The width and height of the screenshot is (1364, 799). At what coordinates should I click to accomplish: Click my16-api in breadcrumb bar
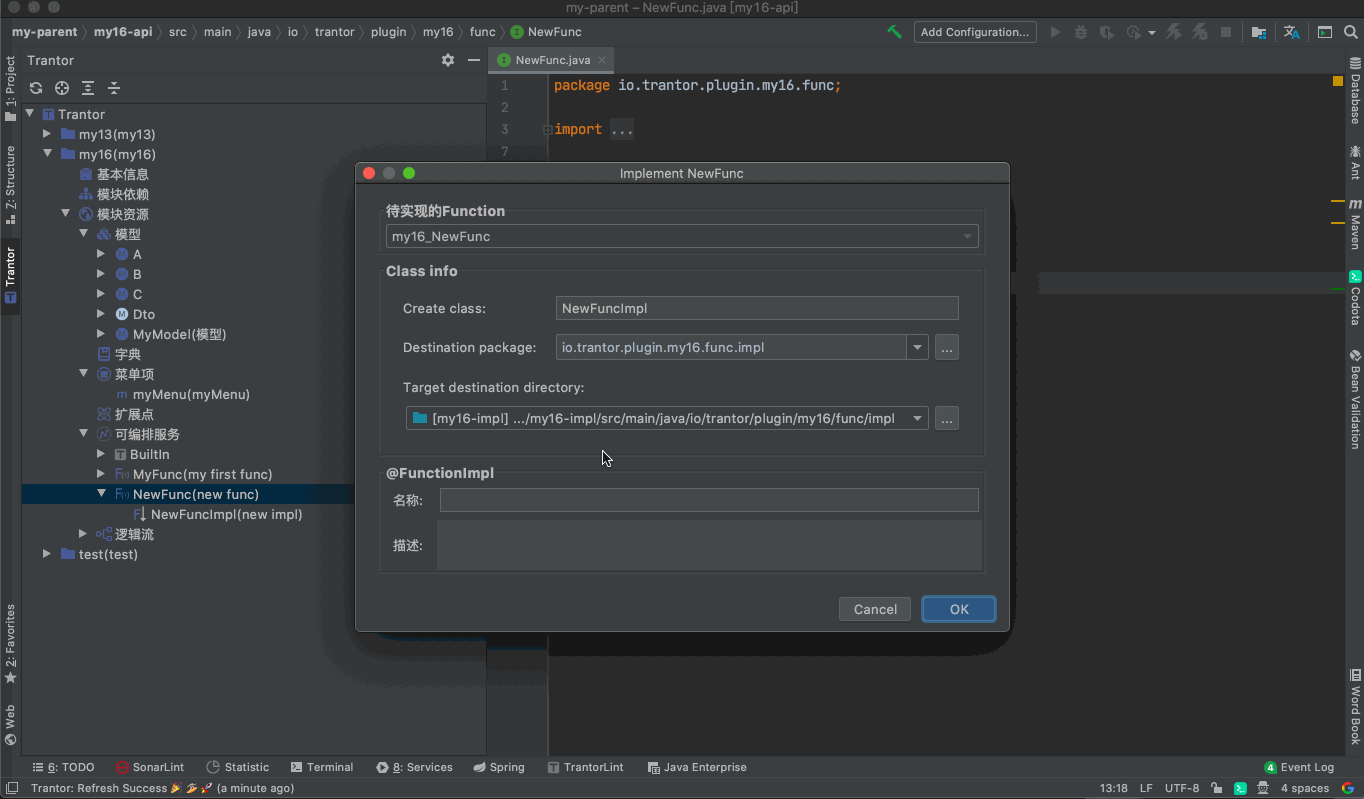tap(123, 32)
